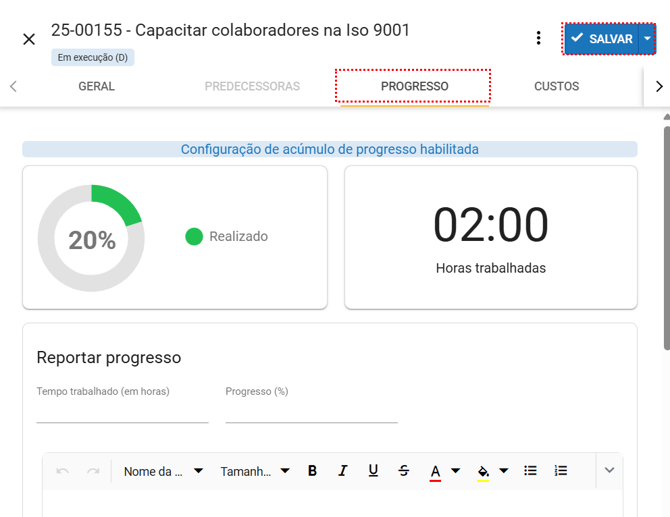The height and width of the screenshot is (517, 670).
Task: Click the Progresso (%) input field
Action: pos(311,411)
